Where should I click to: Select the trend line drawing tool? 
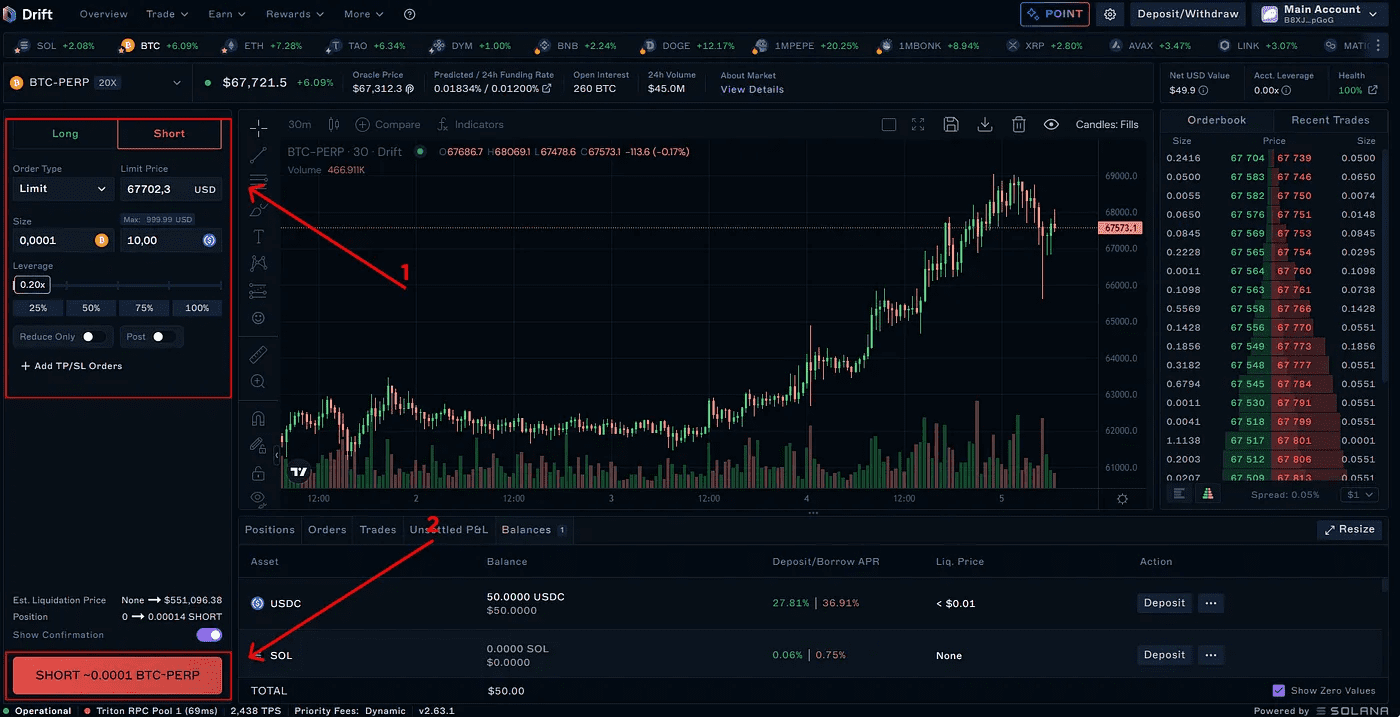tap(259, 155)
